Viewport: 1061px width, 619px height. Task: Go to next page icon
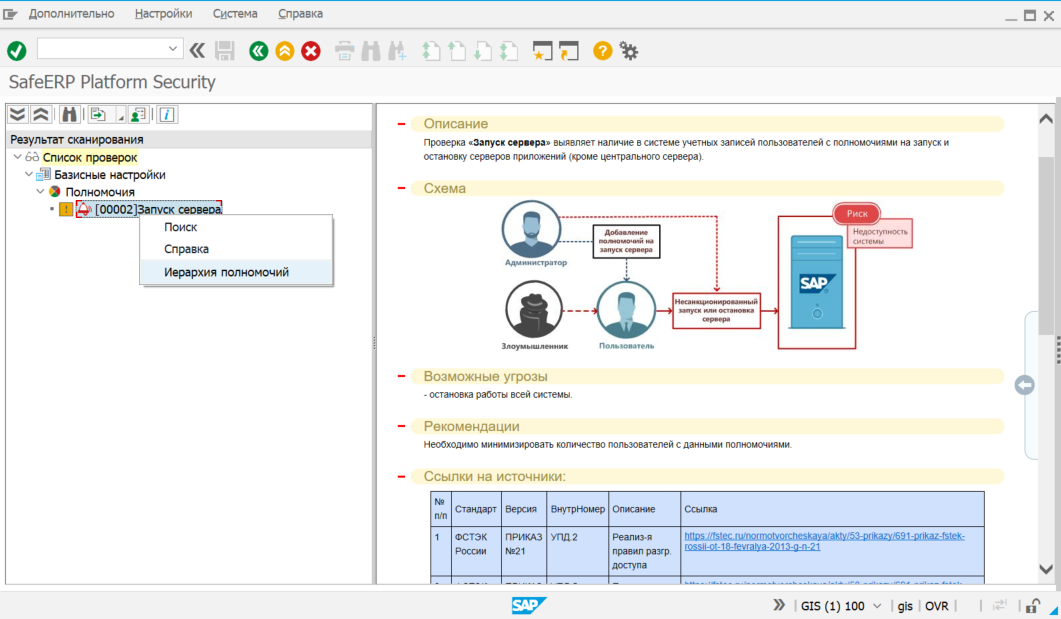[x=483, y=51]
